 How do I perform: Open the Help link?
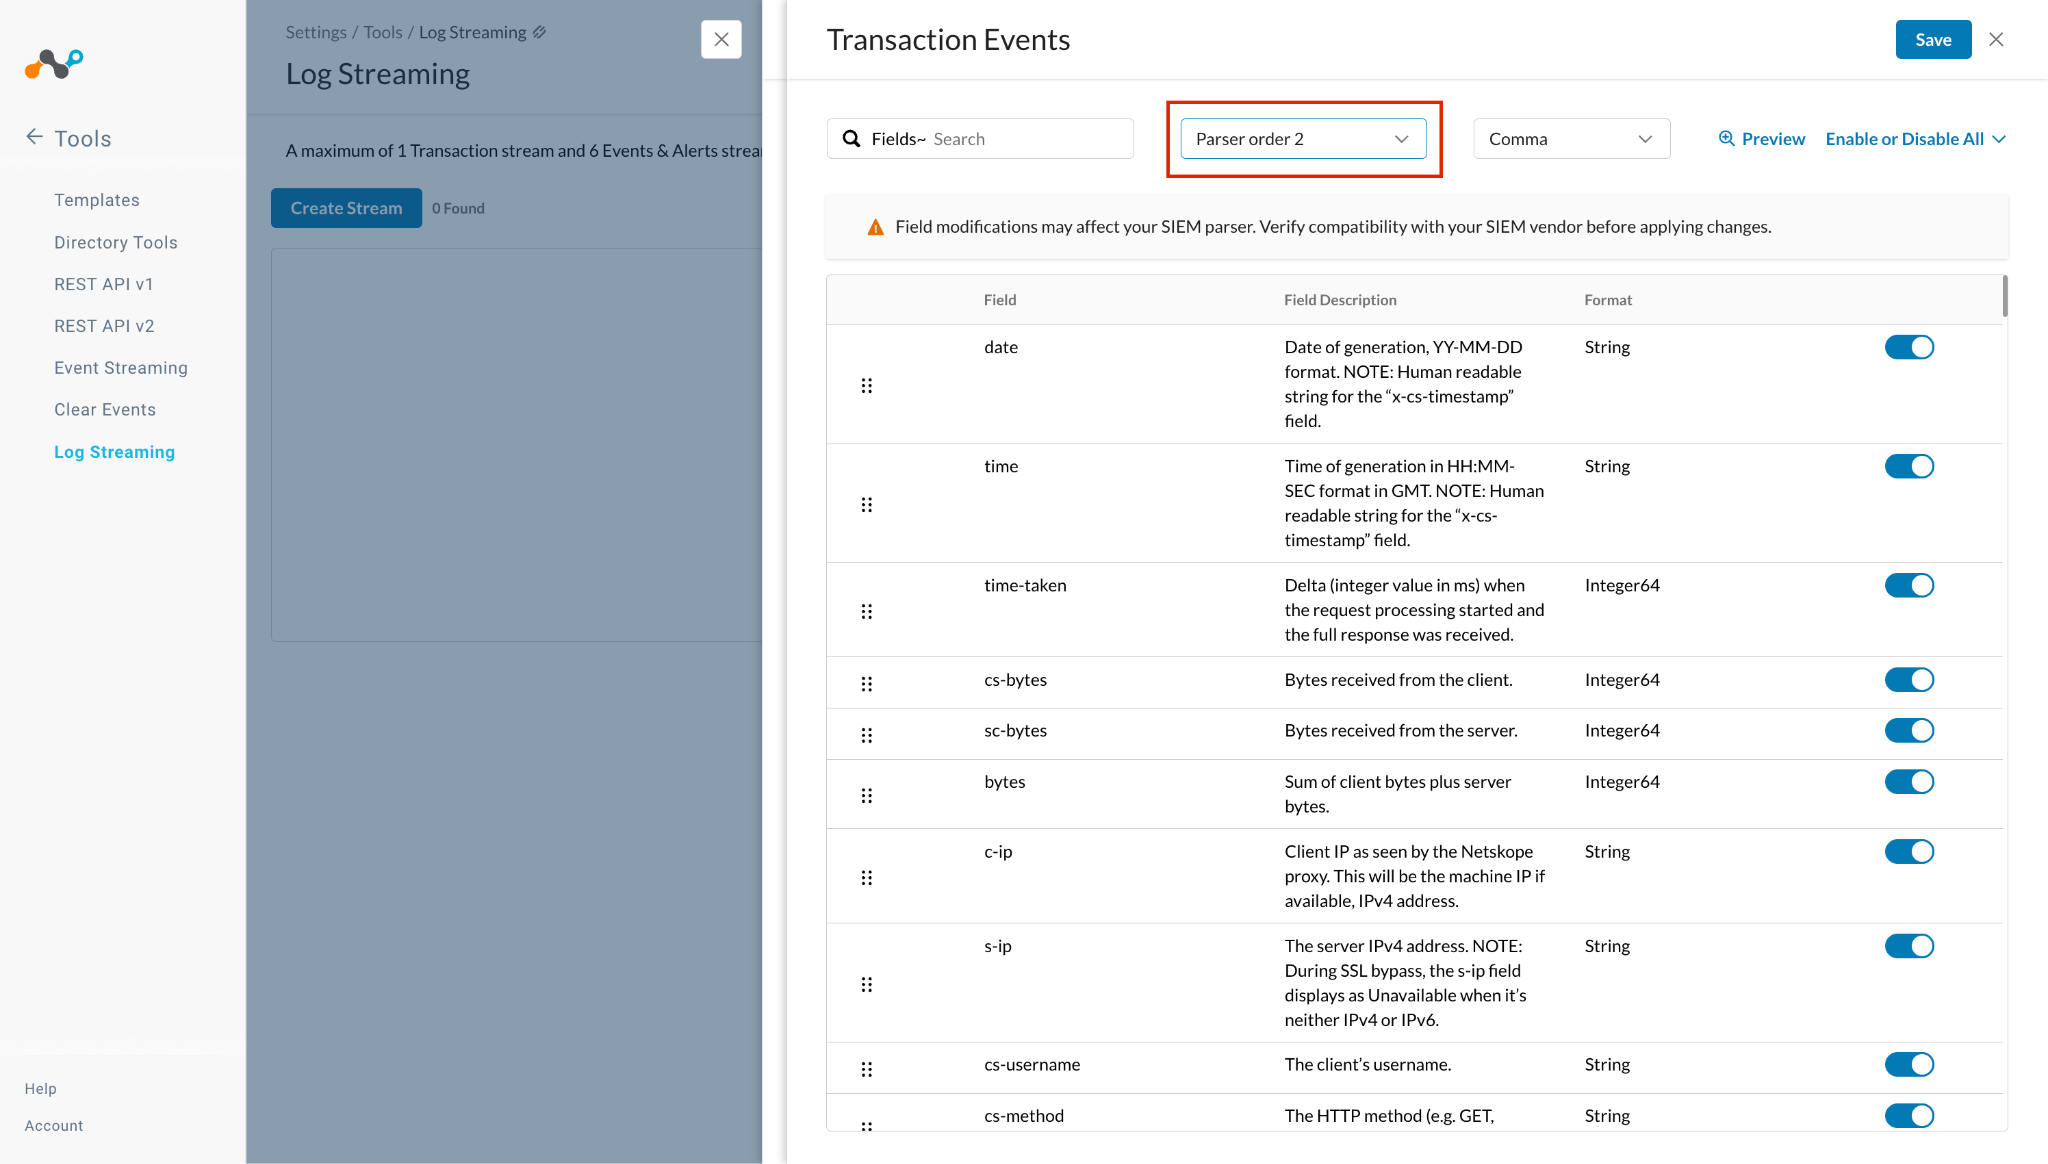click(41, 1088)
